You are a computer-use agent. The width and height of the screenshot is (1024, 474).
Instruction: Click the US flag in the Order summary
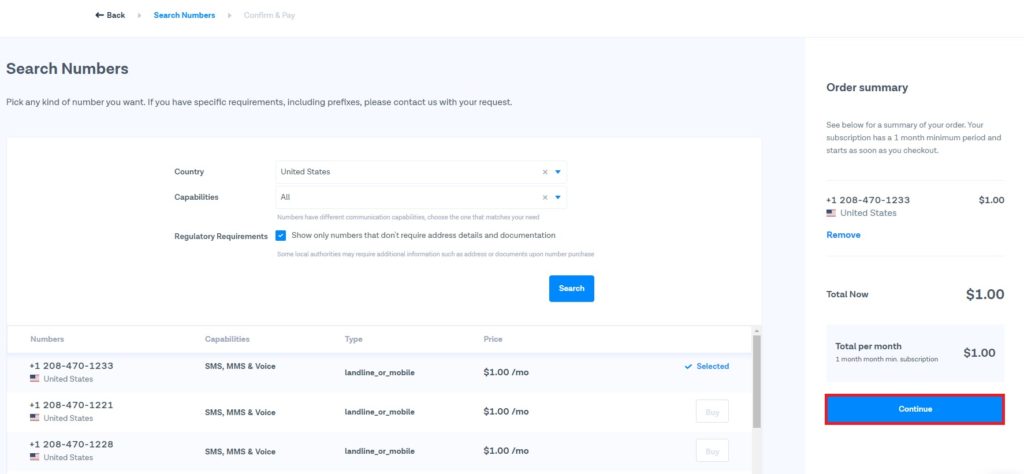point(831,213)
